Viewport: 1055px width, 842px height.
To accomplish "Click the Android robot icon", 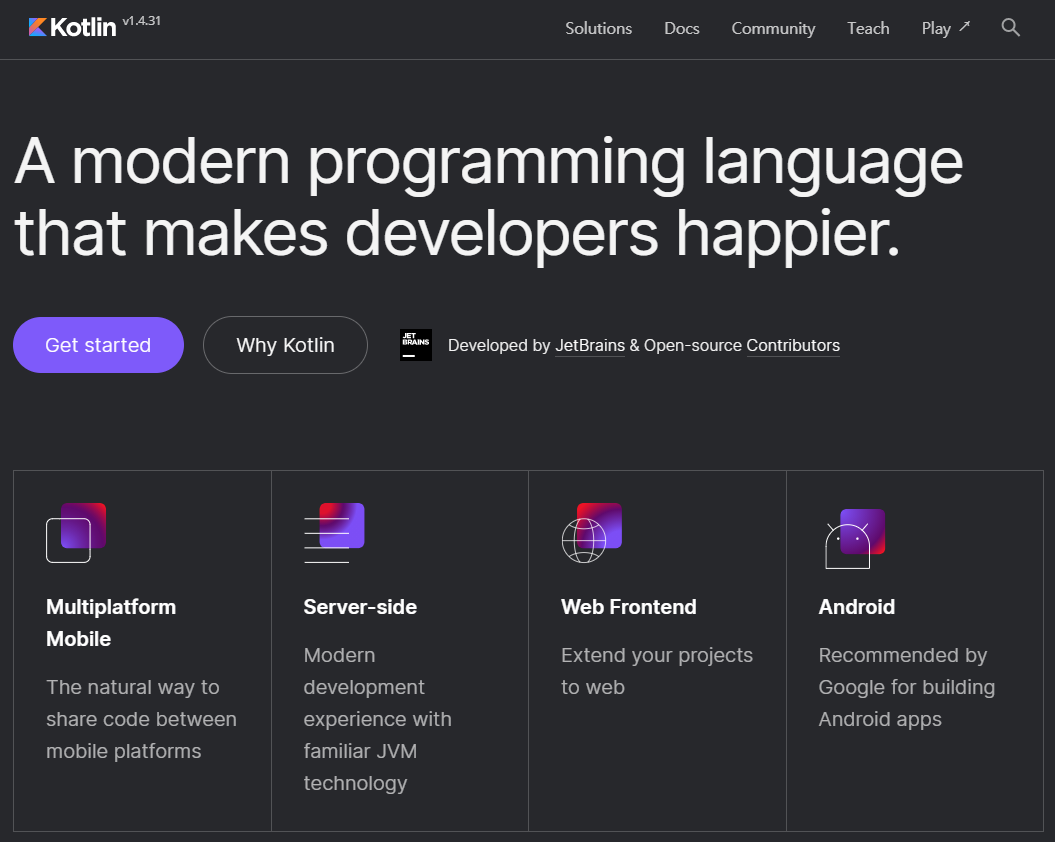I will 854,538.
